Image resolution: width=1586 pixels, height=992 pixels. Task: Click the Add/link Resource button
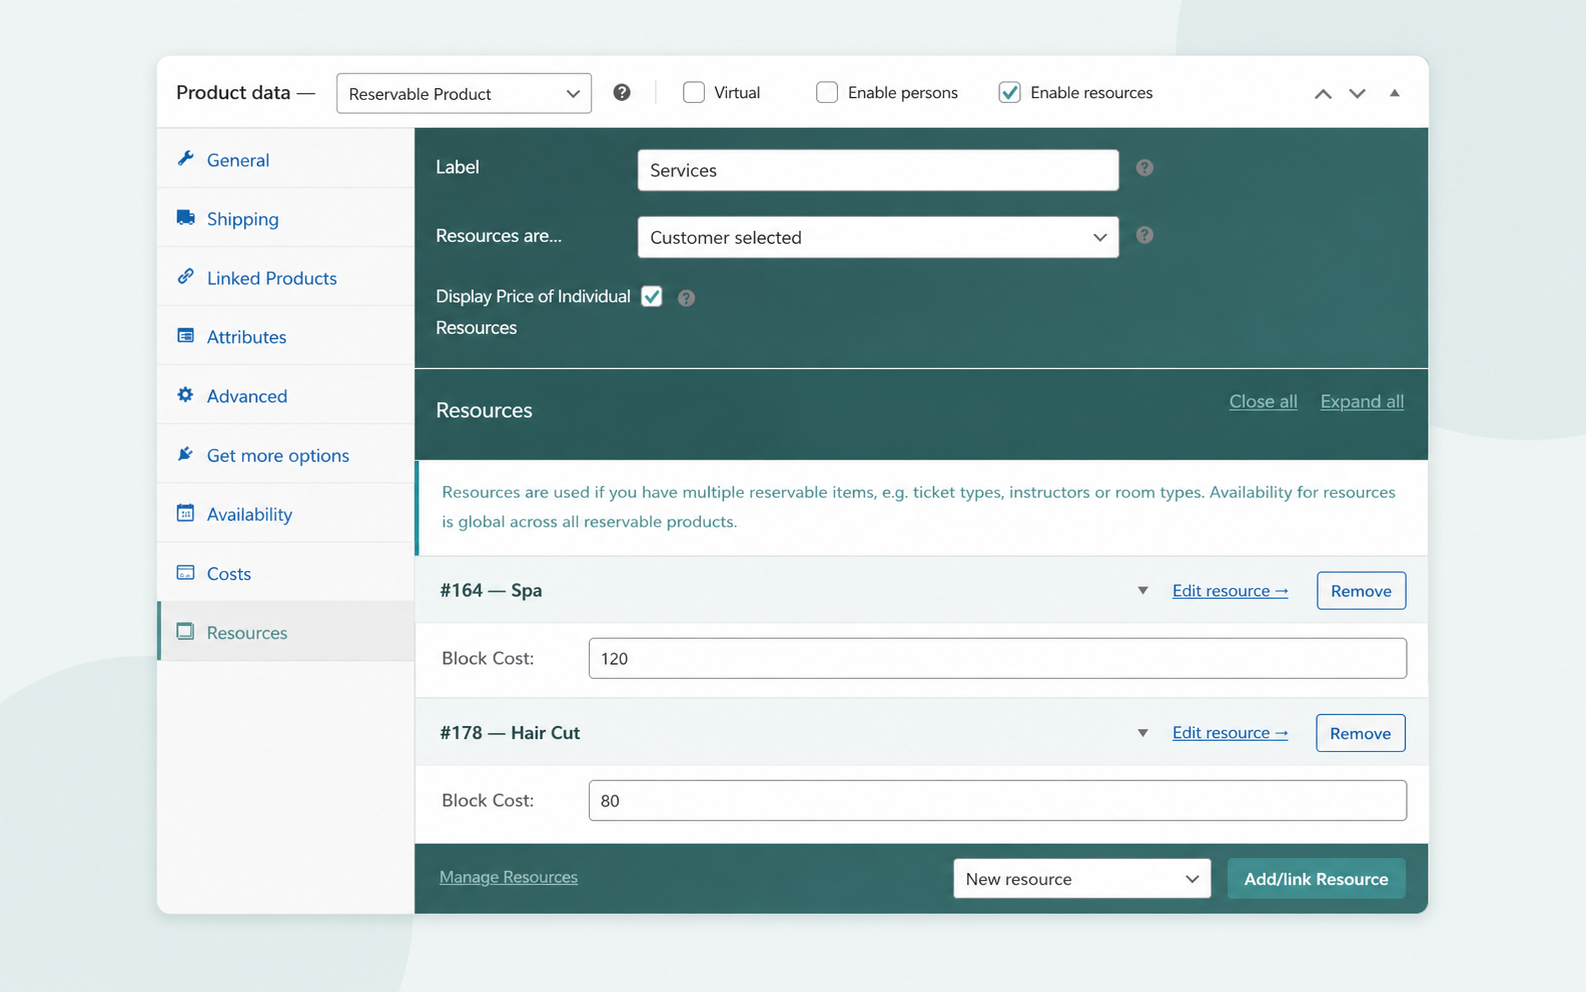coord(1316,879)
